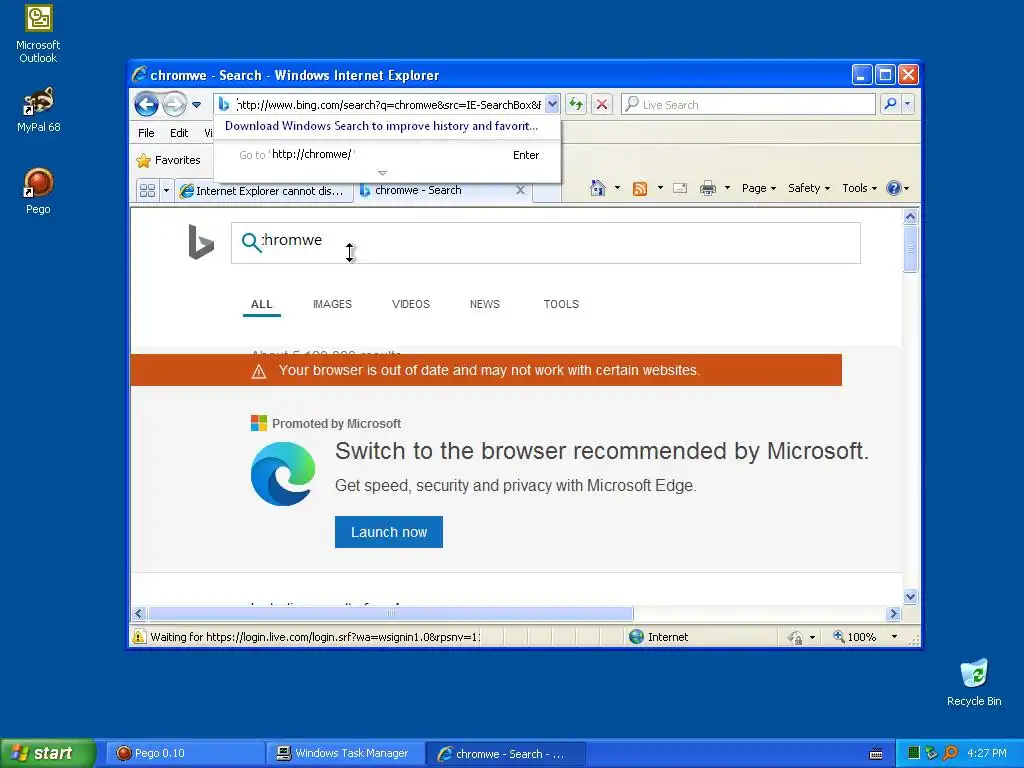Open the Page menu
This screenshot has width=1024, height=768.
pyautogui.click(x=759, y=188)
